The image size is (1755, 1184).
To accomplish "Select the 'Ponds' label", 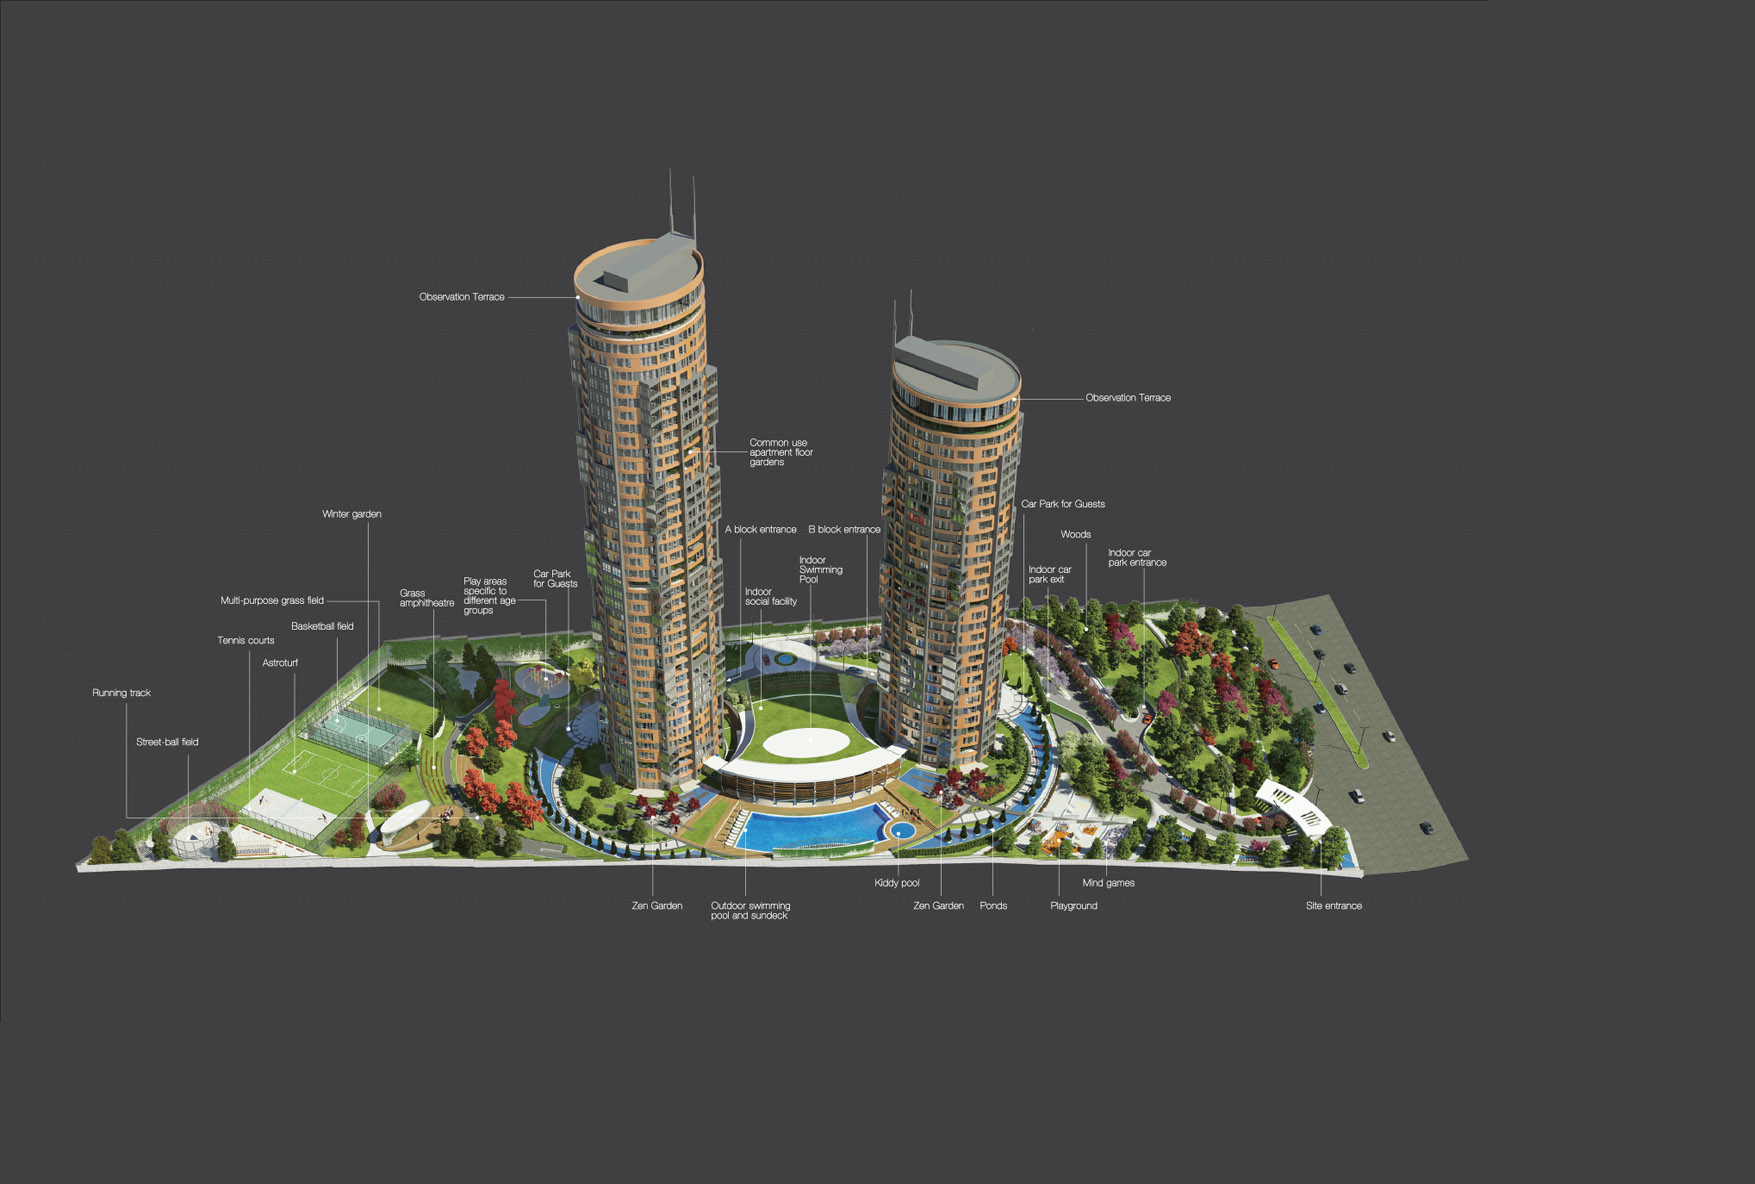I will point(993,906).
